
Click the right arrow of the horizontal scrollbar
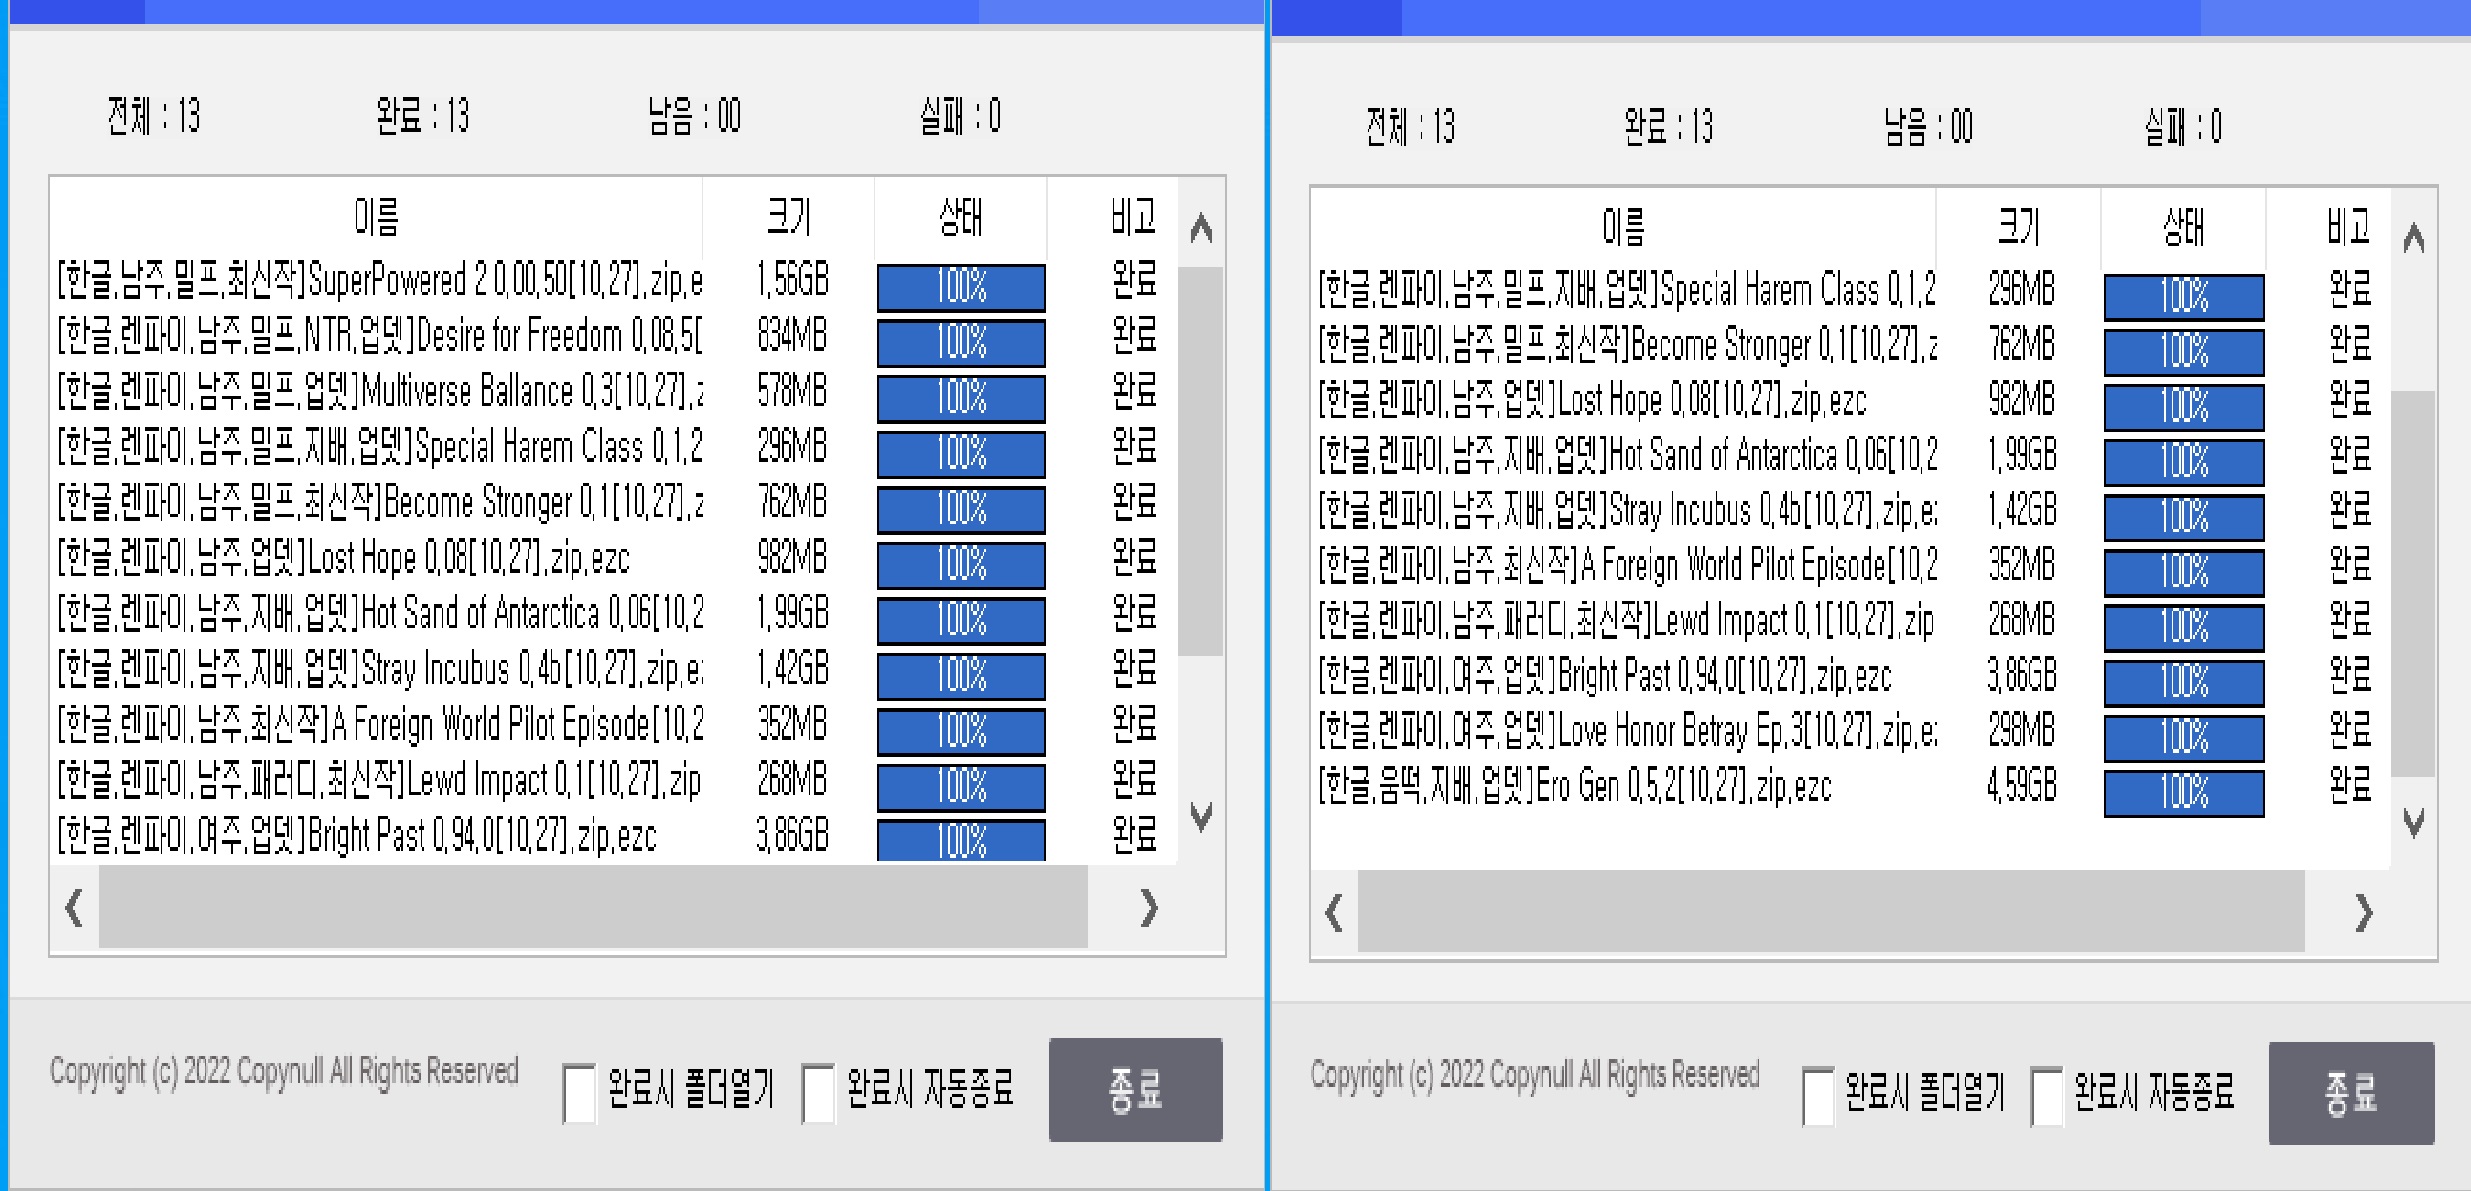click(1149, 910)
